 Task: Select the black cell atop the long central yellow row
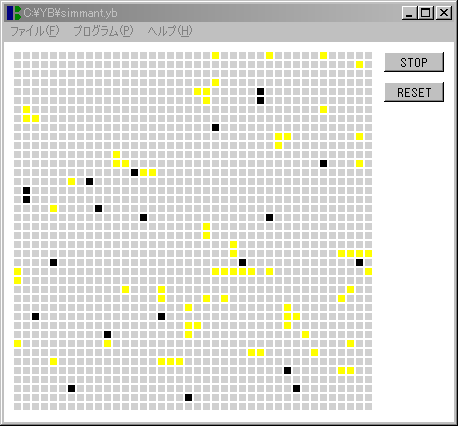coord(242,262)
